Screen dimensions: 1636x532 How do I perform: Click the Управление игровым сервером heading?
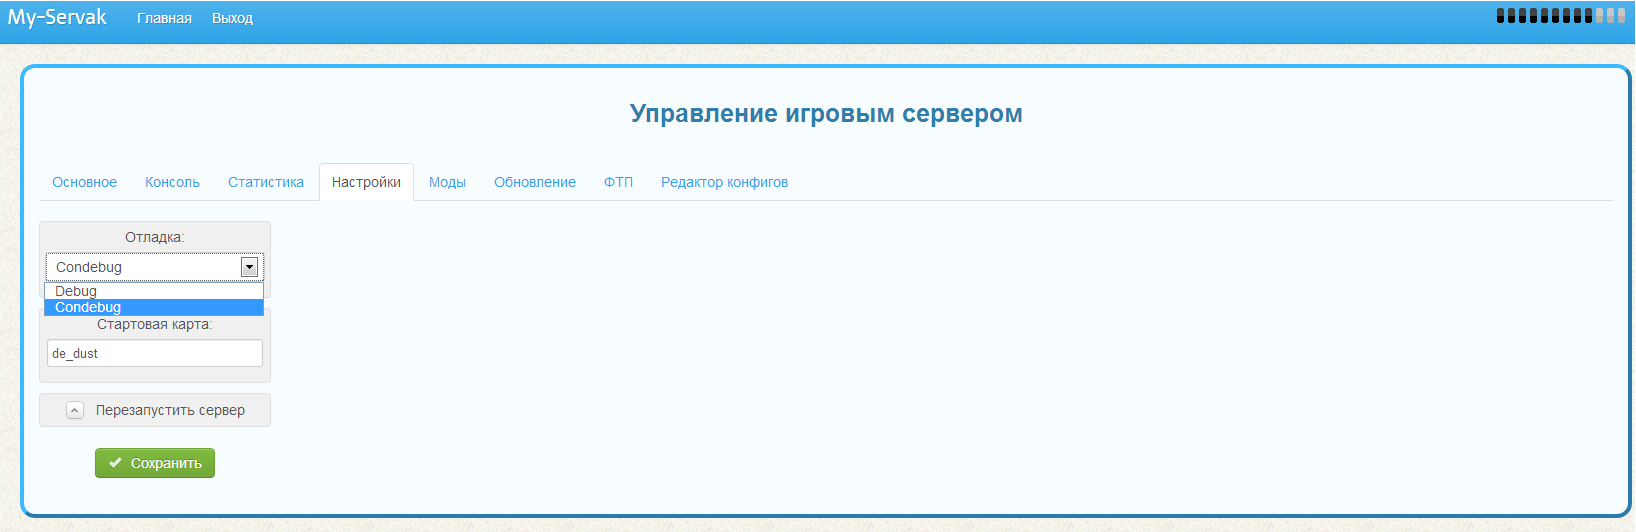click(826, 113)
